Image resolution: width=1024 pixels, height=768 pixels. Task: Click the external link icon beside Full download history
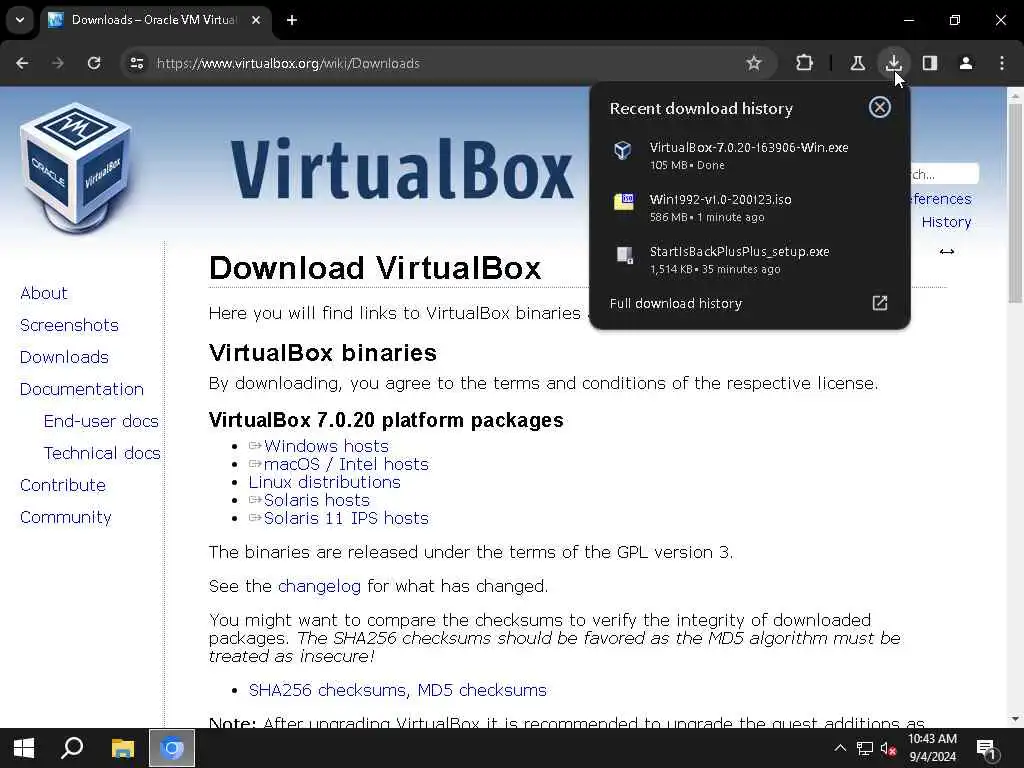pyautogui.click(x=880, y=303)
